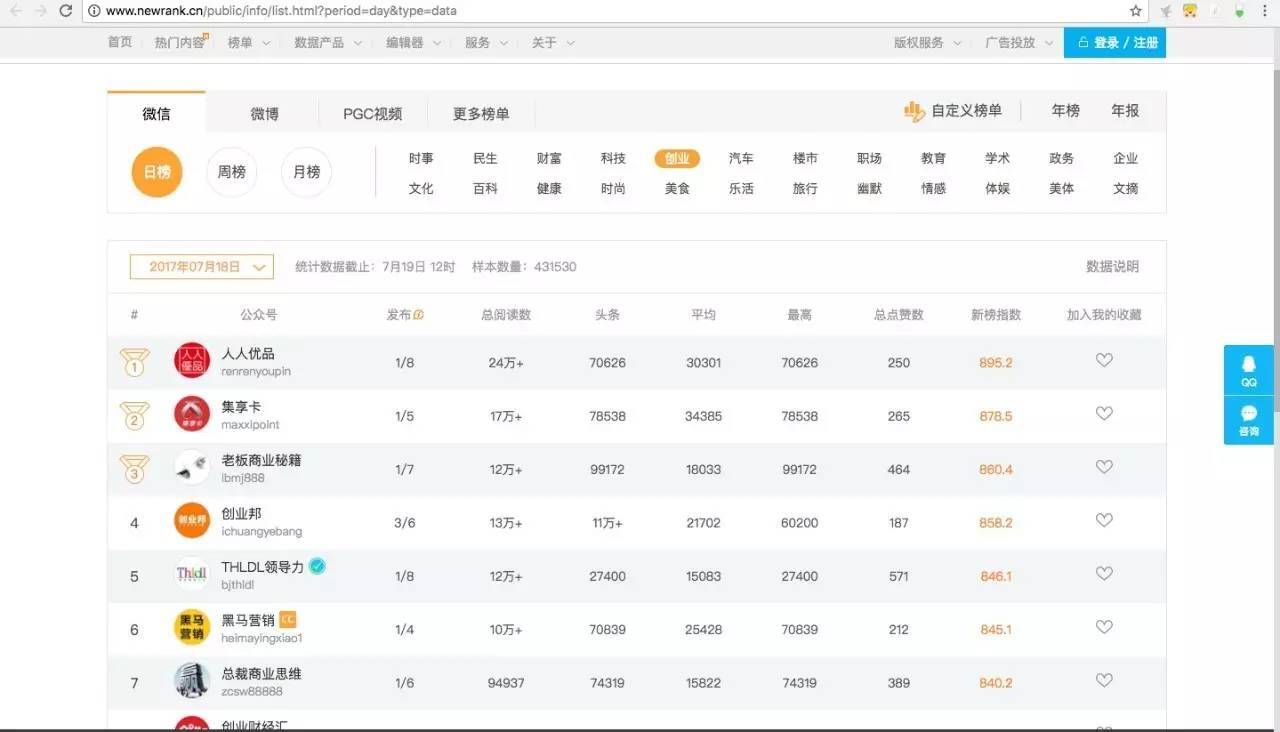Click the browser address bar URL
This screenshot has height=732, width=1280.
pos(281,11)
